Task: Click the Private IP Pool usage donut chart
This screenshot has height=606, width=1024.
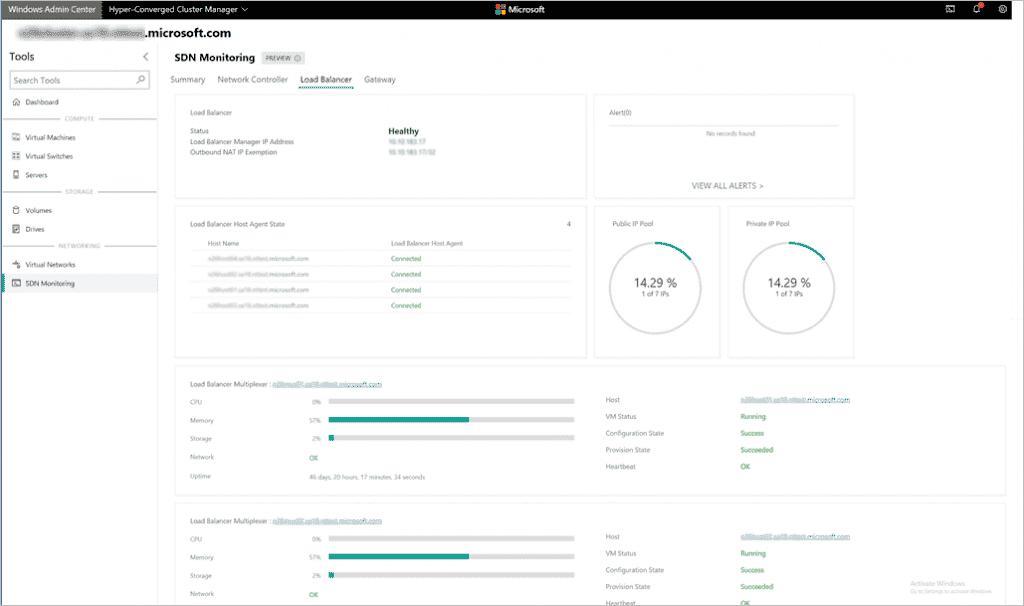Action: (789, 288)
